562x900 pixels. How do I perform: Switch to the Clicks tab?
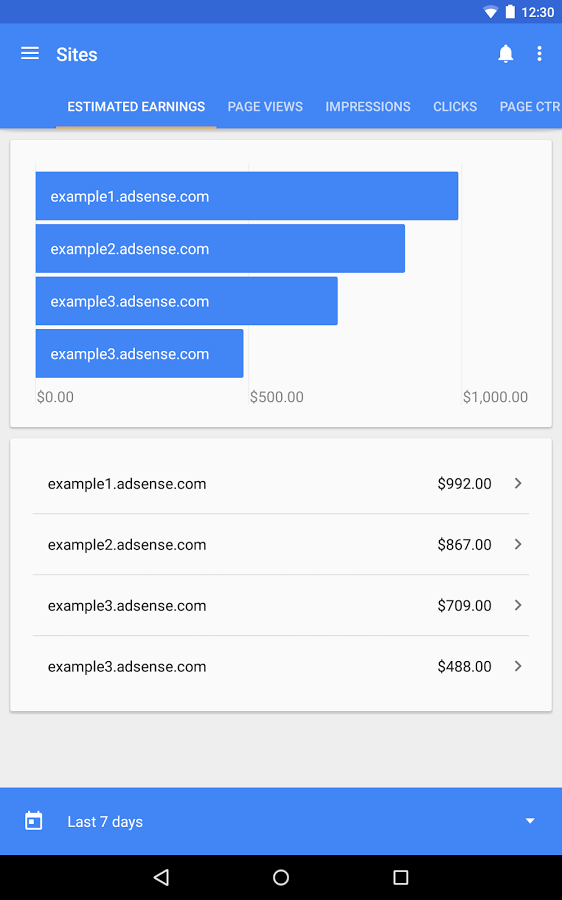tap(455, 107)
